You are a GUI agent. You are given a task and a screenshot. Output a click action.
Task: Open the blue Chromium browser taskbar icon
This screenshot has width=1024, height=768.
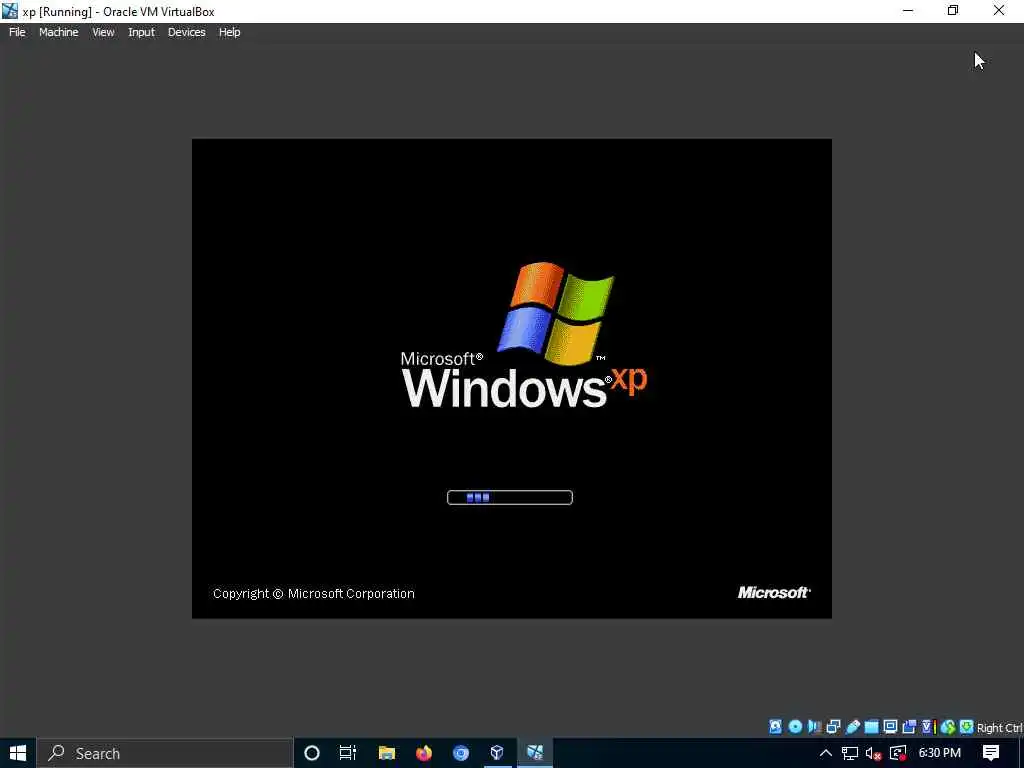(461, 753)
